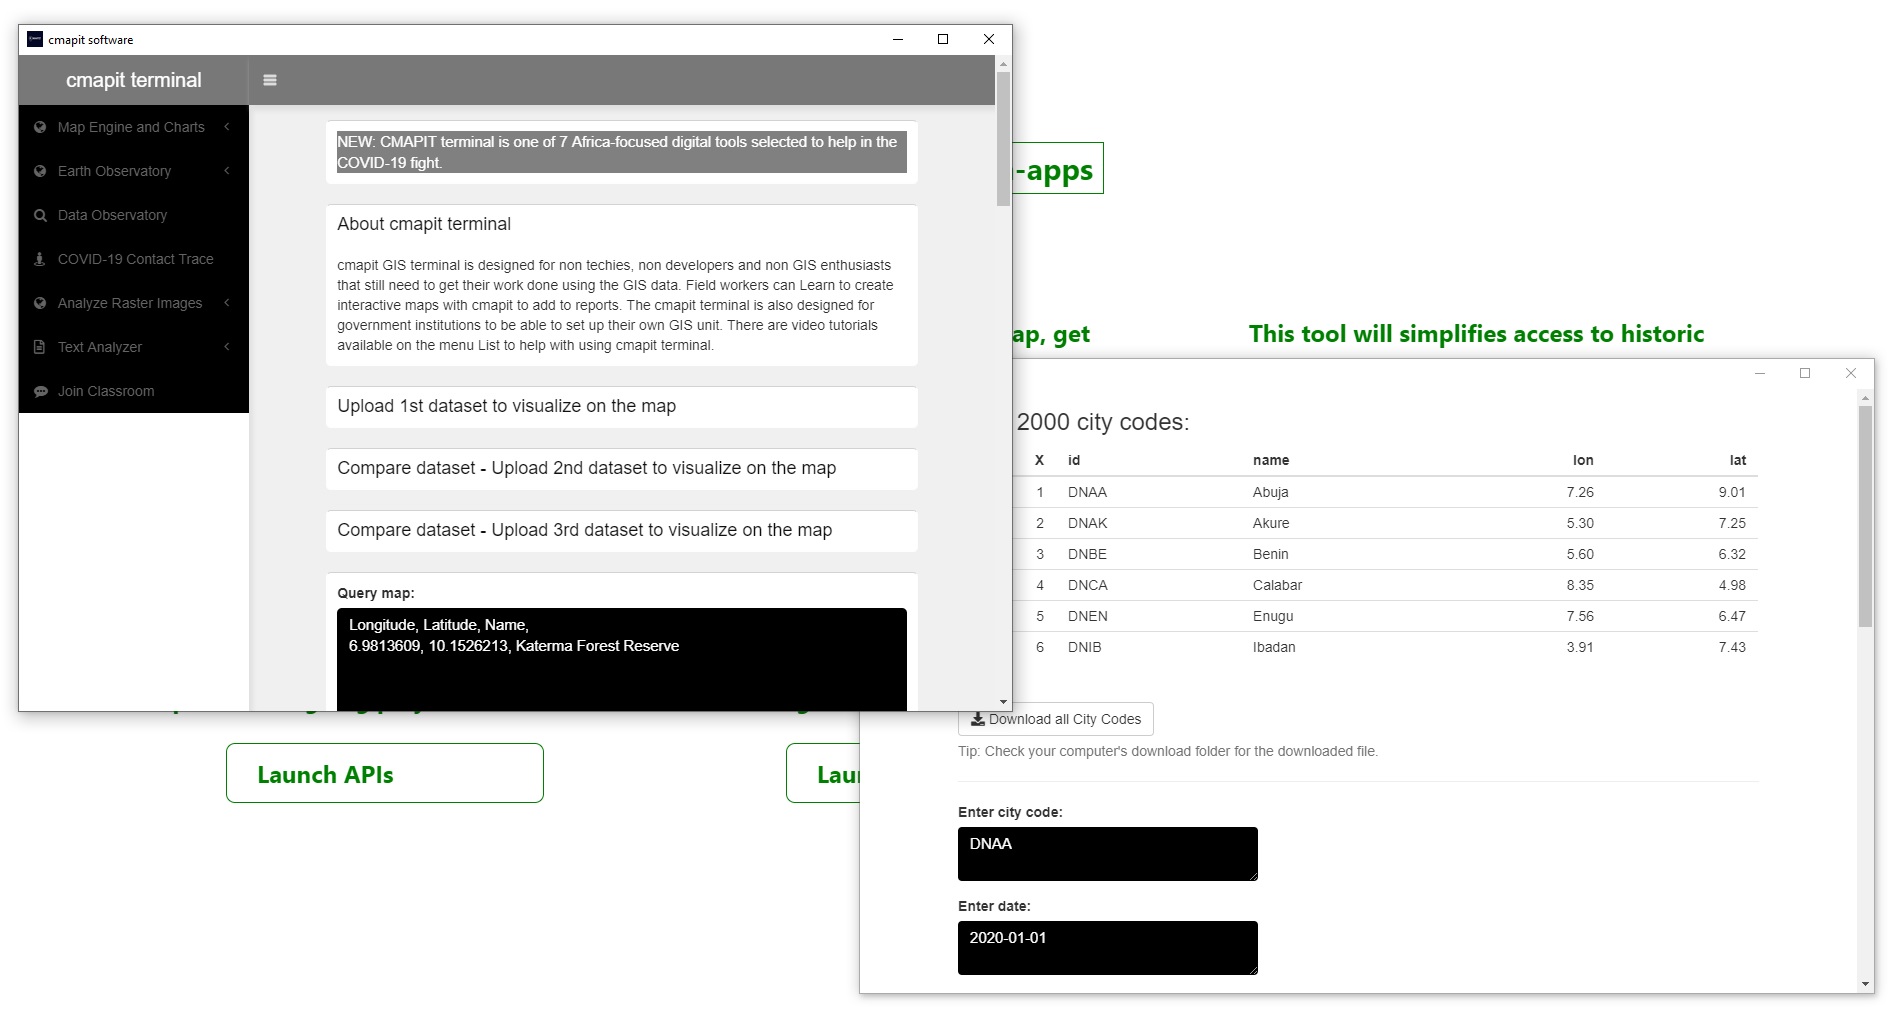Click the DNAA cell in city codes table
The width and height of the screenshot is (1901, 1009).
tap(1087, 492)
